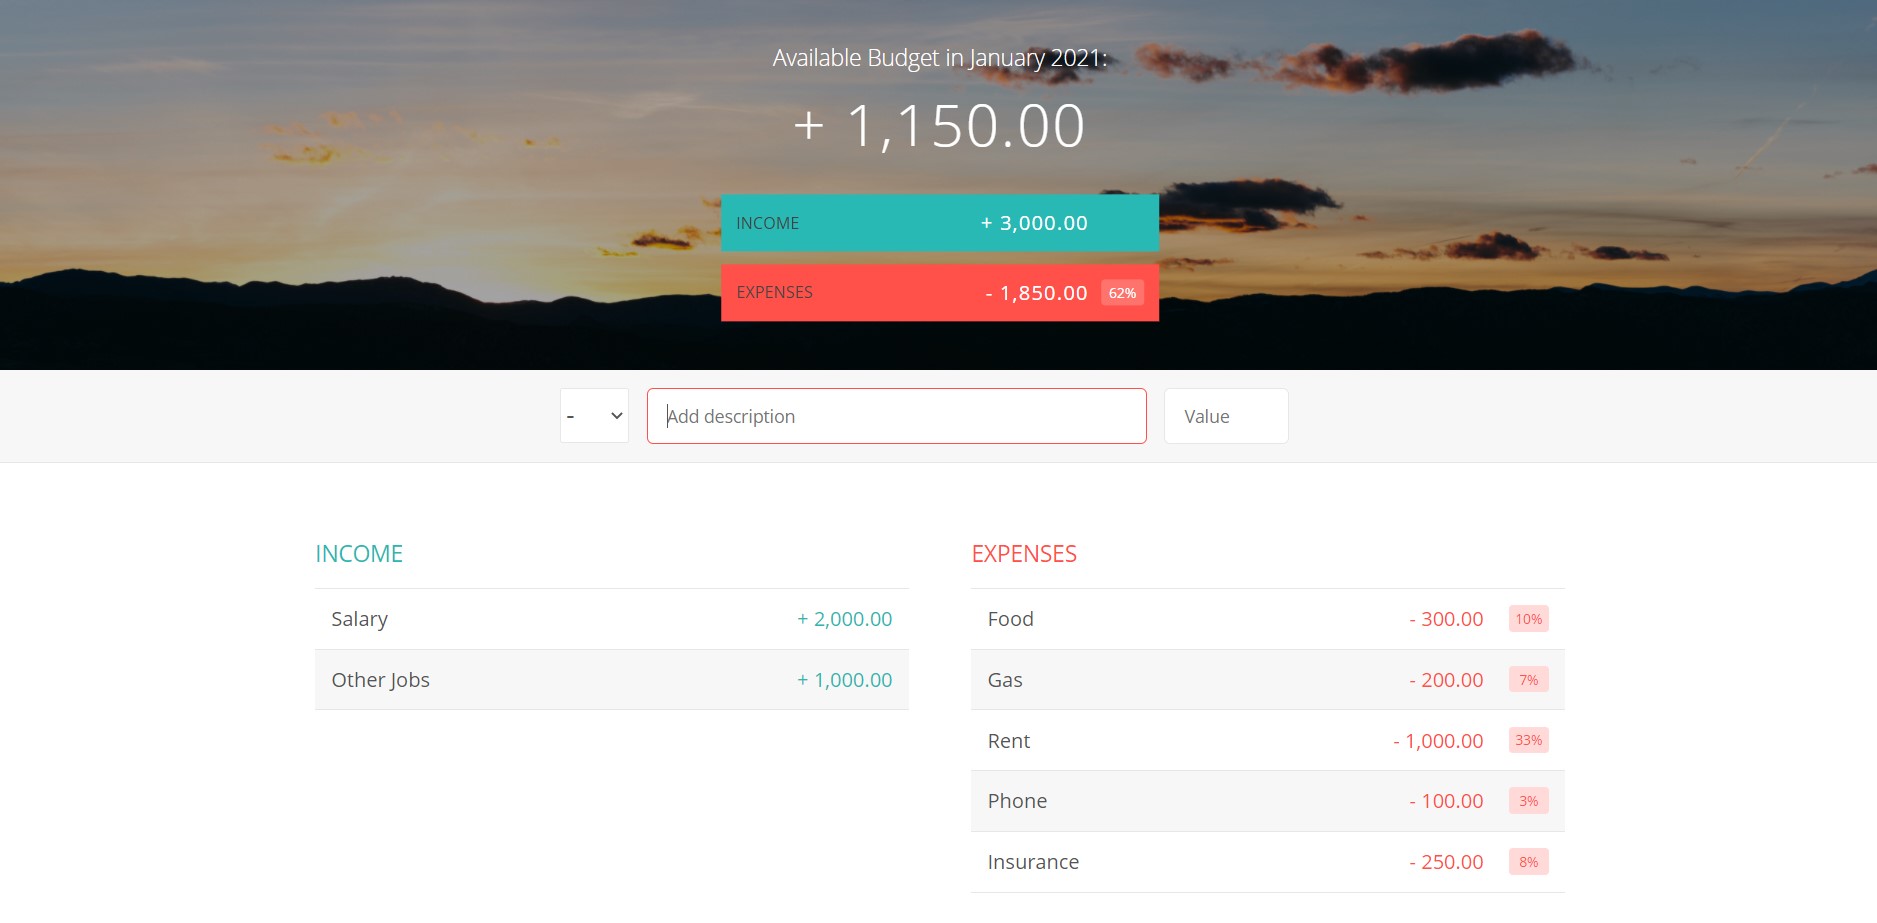Focus the Add description field

click(x=896, y=416)
